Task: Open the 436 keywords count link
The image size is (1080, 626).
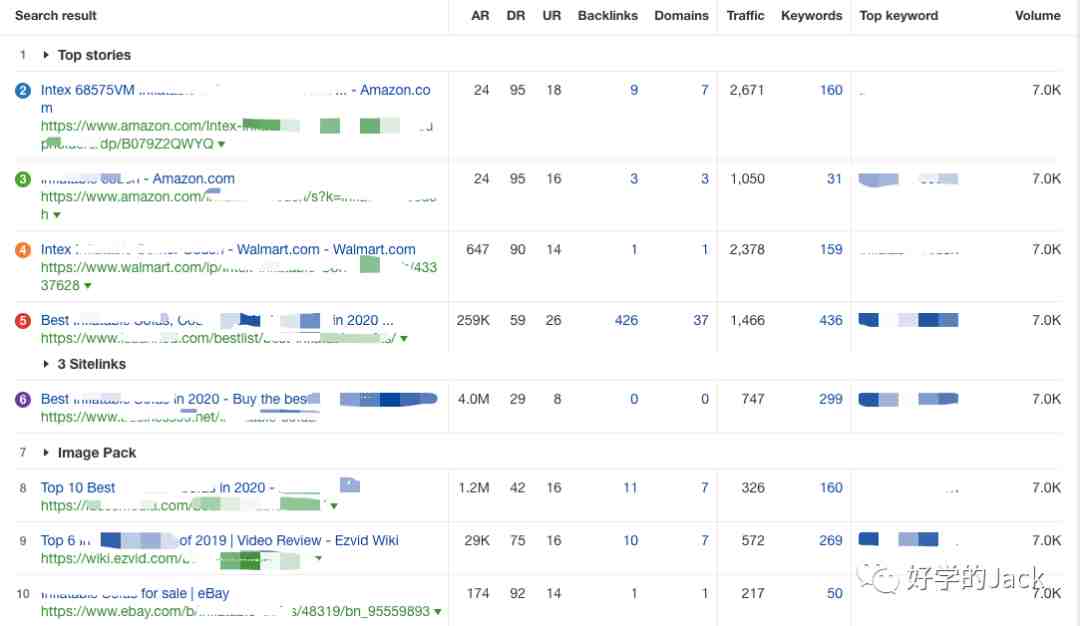Action: click(x=830, y=321)
